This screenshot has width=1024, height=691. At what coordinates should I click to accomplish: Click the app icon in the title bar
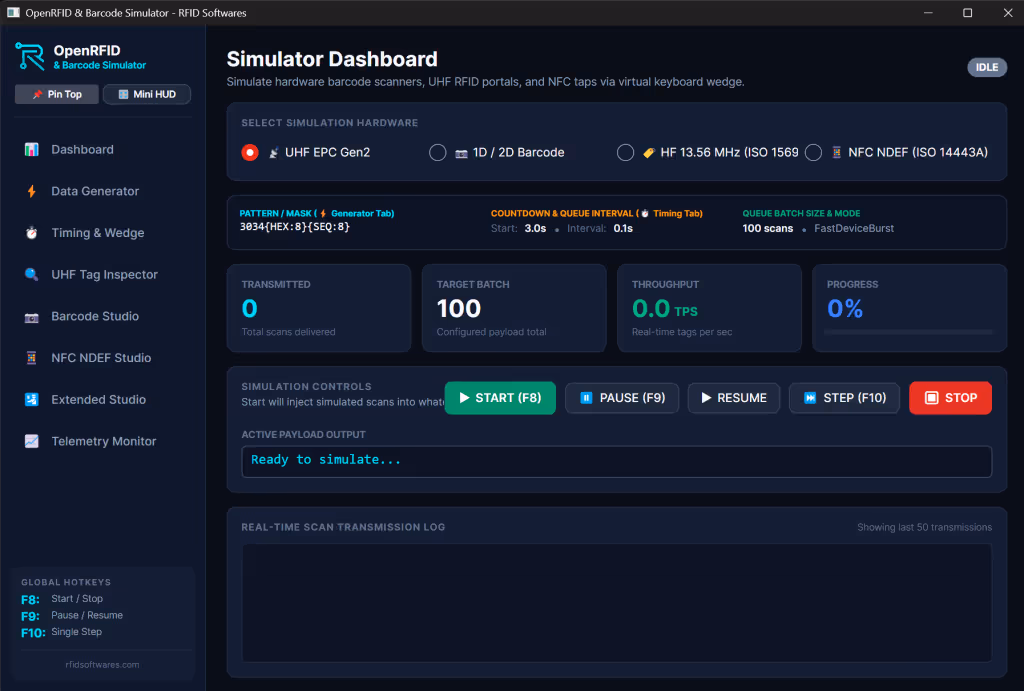(13, 12)
